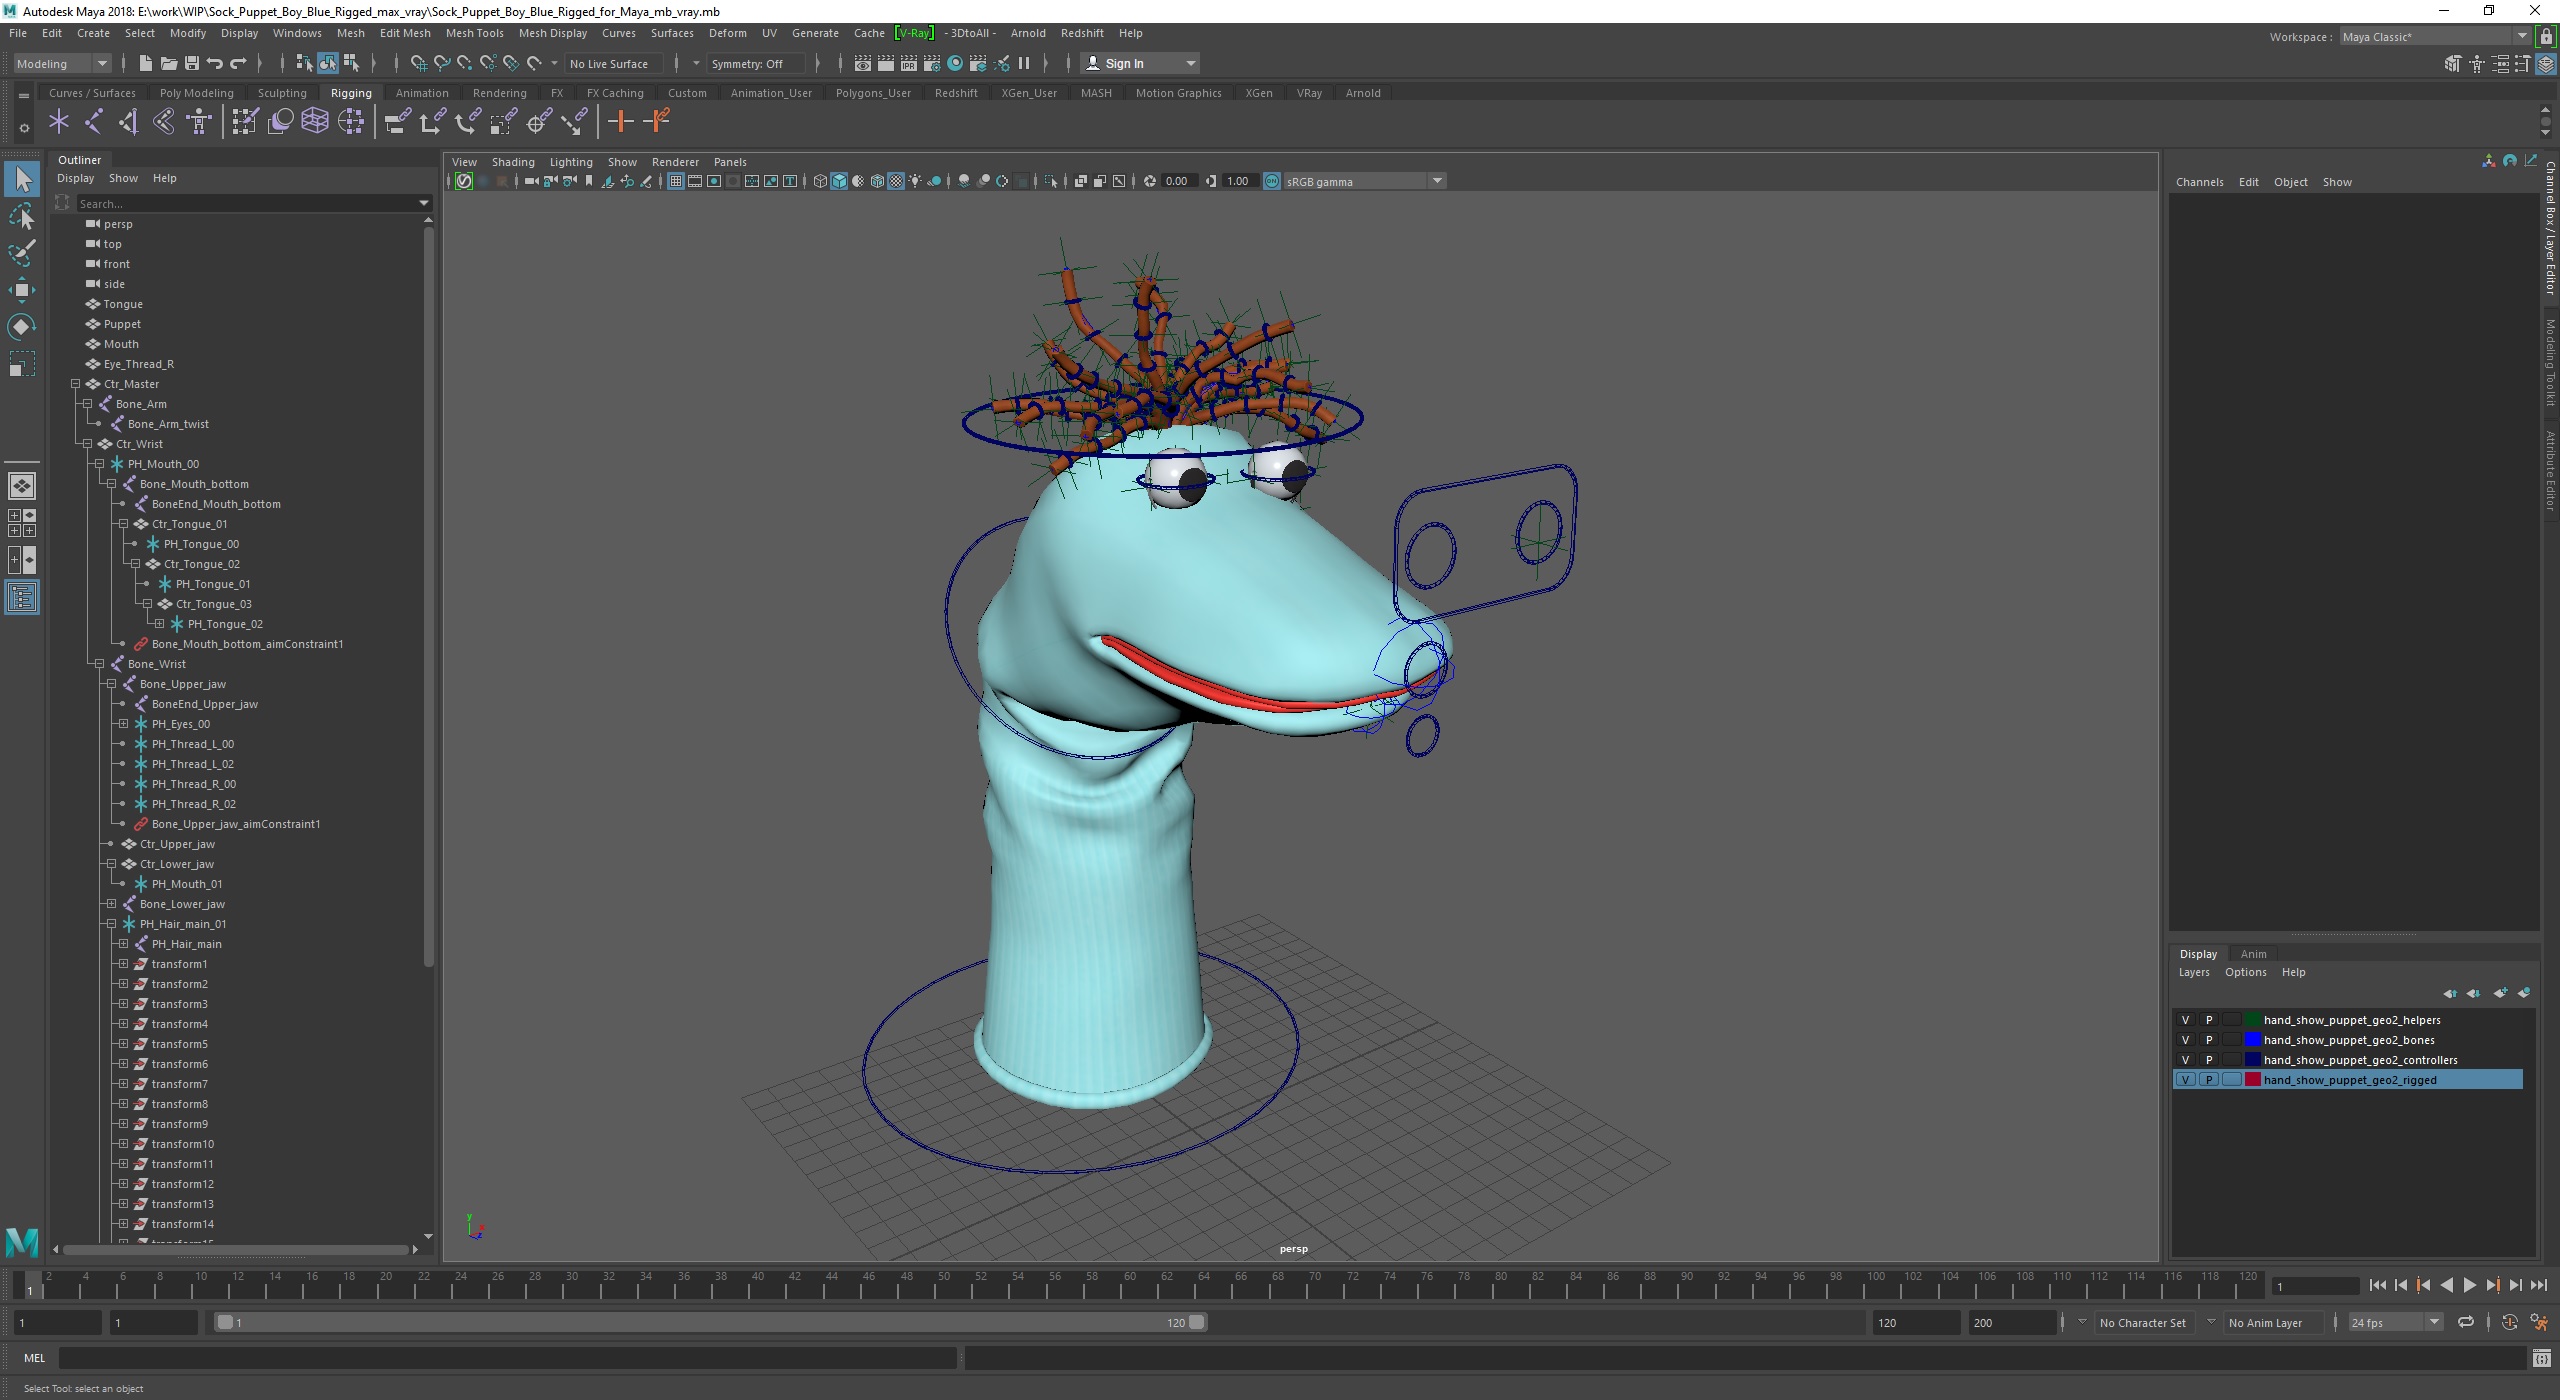Screen dimensions: 2560x1400
Task: Collapse the Bone_Wrist node in Outliner
Action: pyautogui.click(x=100, y=664)
